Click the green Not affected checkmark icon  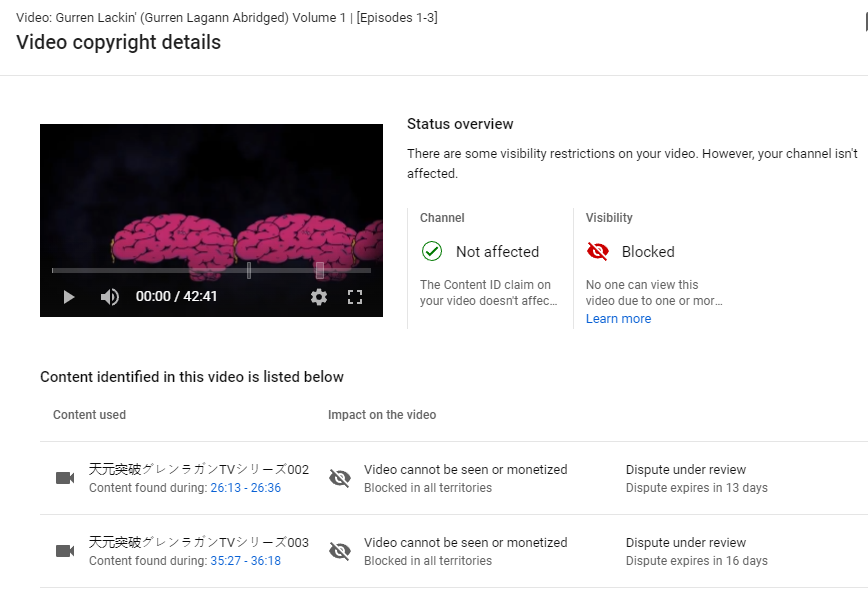tap(432, 251)
